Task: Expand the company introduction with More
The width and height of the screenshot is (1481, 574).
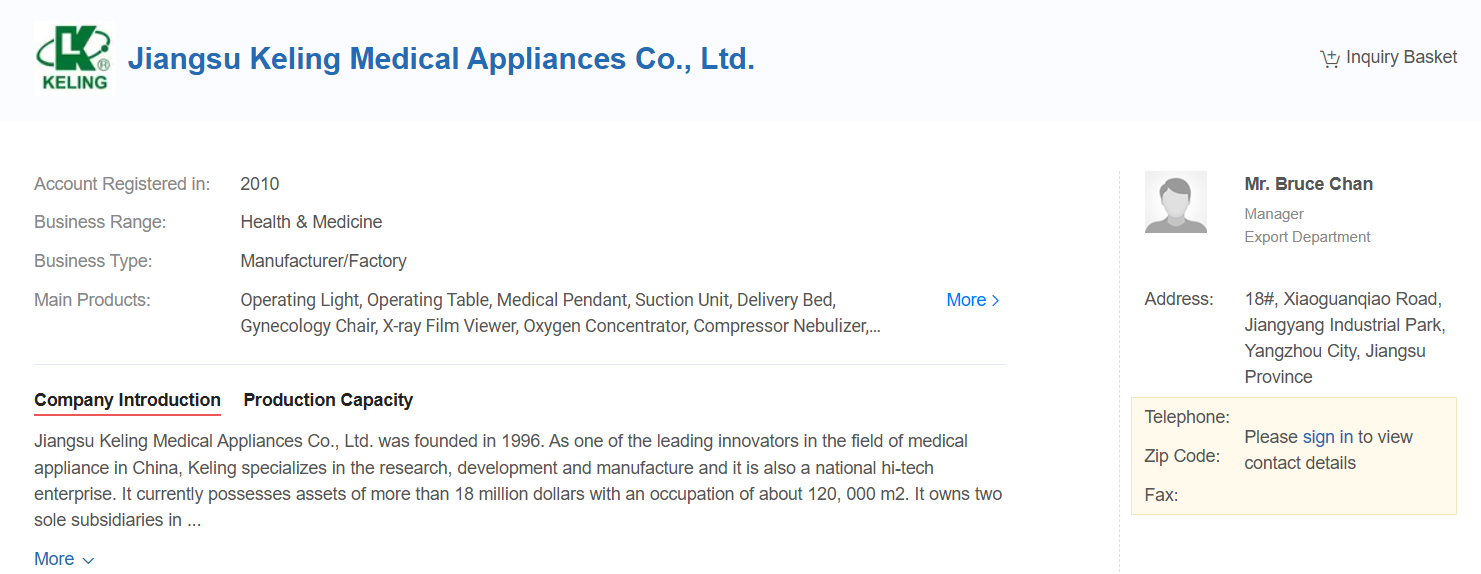Action: 54,559
